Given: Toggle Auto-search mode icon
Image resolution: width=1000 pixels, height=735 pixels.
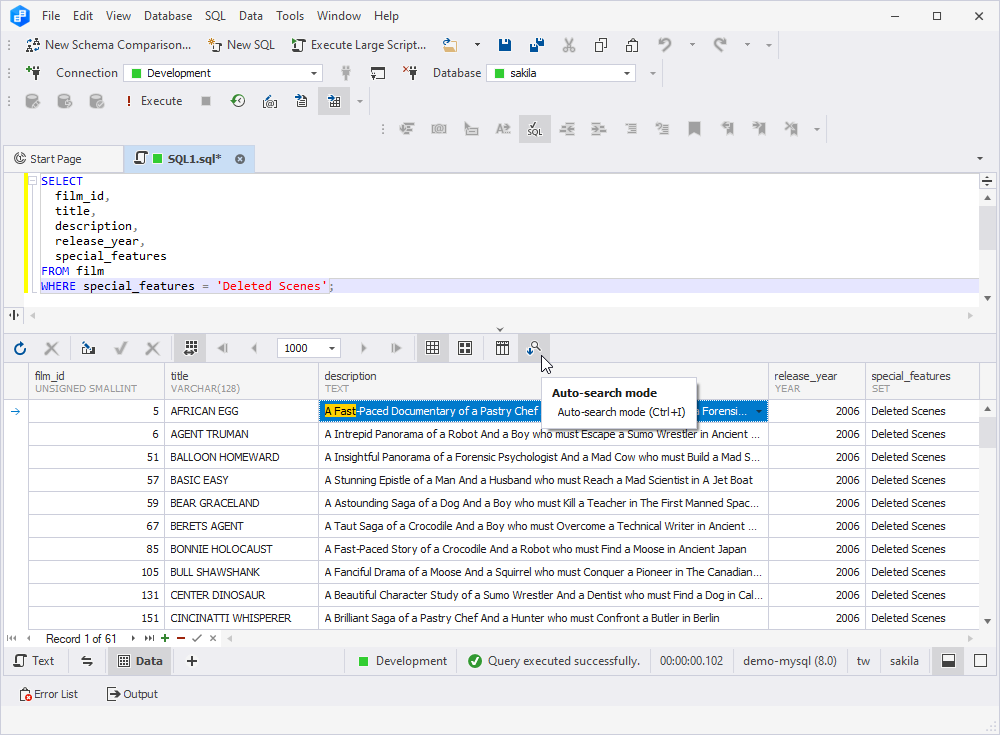Looking at the screenshot, I should click(x=534, y=348).
